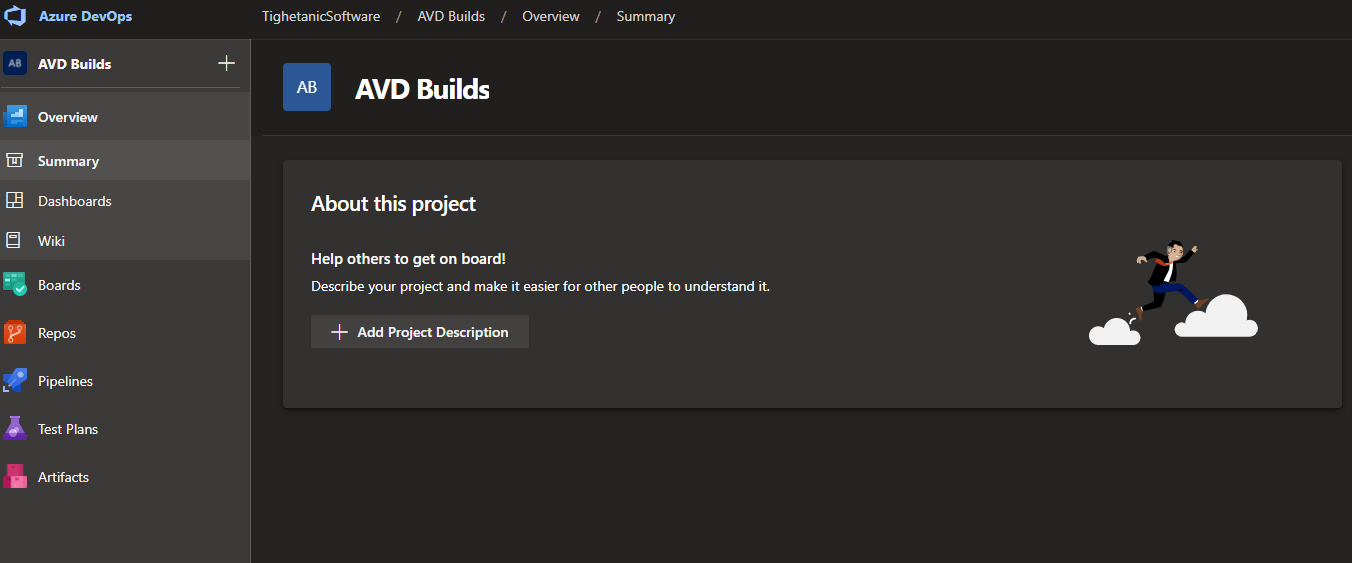Click the Overview hub icon
Image resolution: width=1352 pixels, height=563 pixels.
(x=15, y=117)
